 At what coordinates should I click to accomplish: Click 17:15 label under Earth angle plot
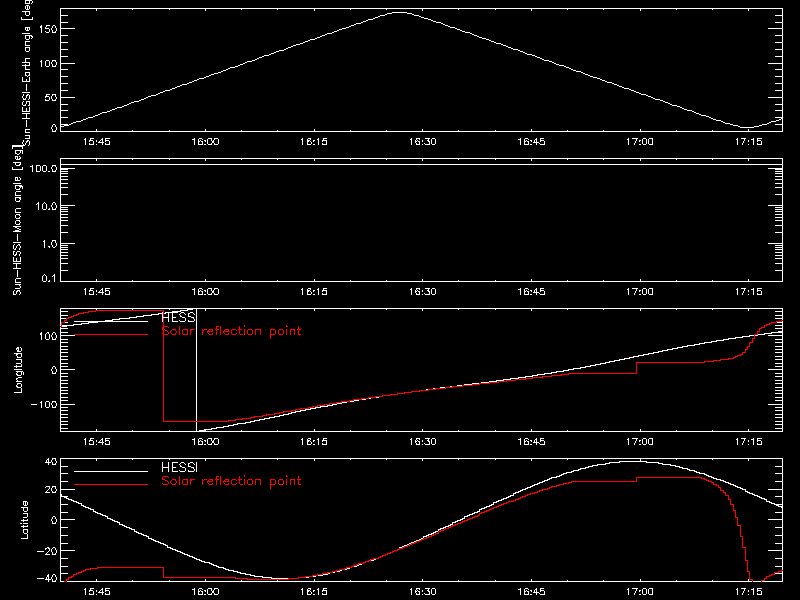point(748,141)
